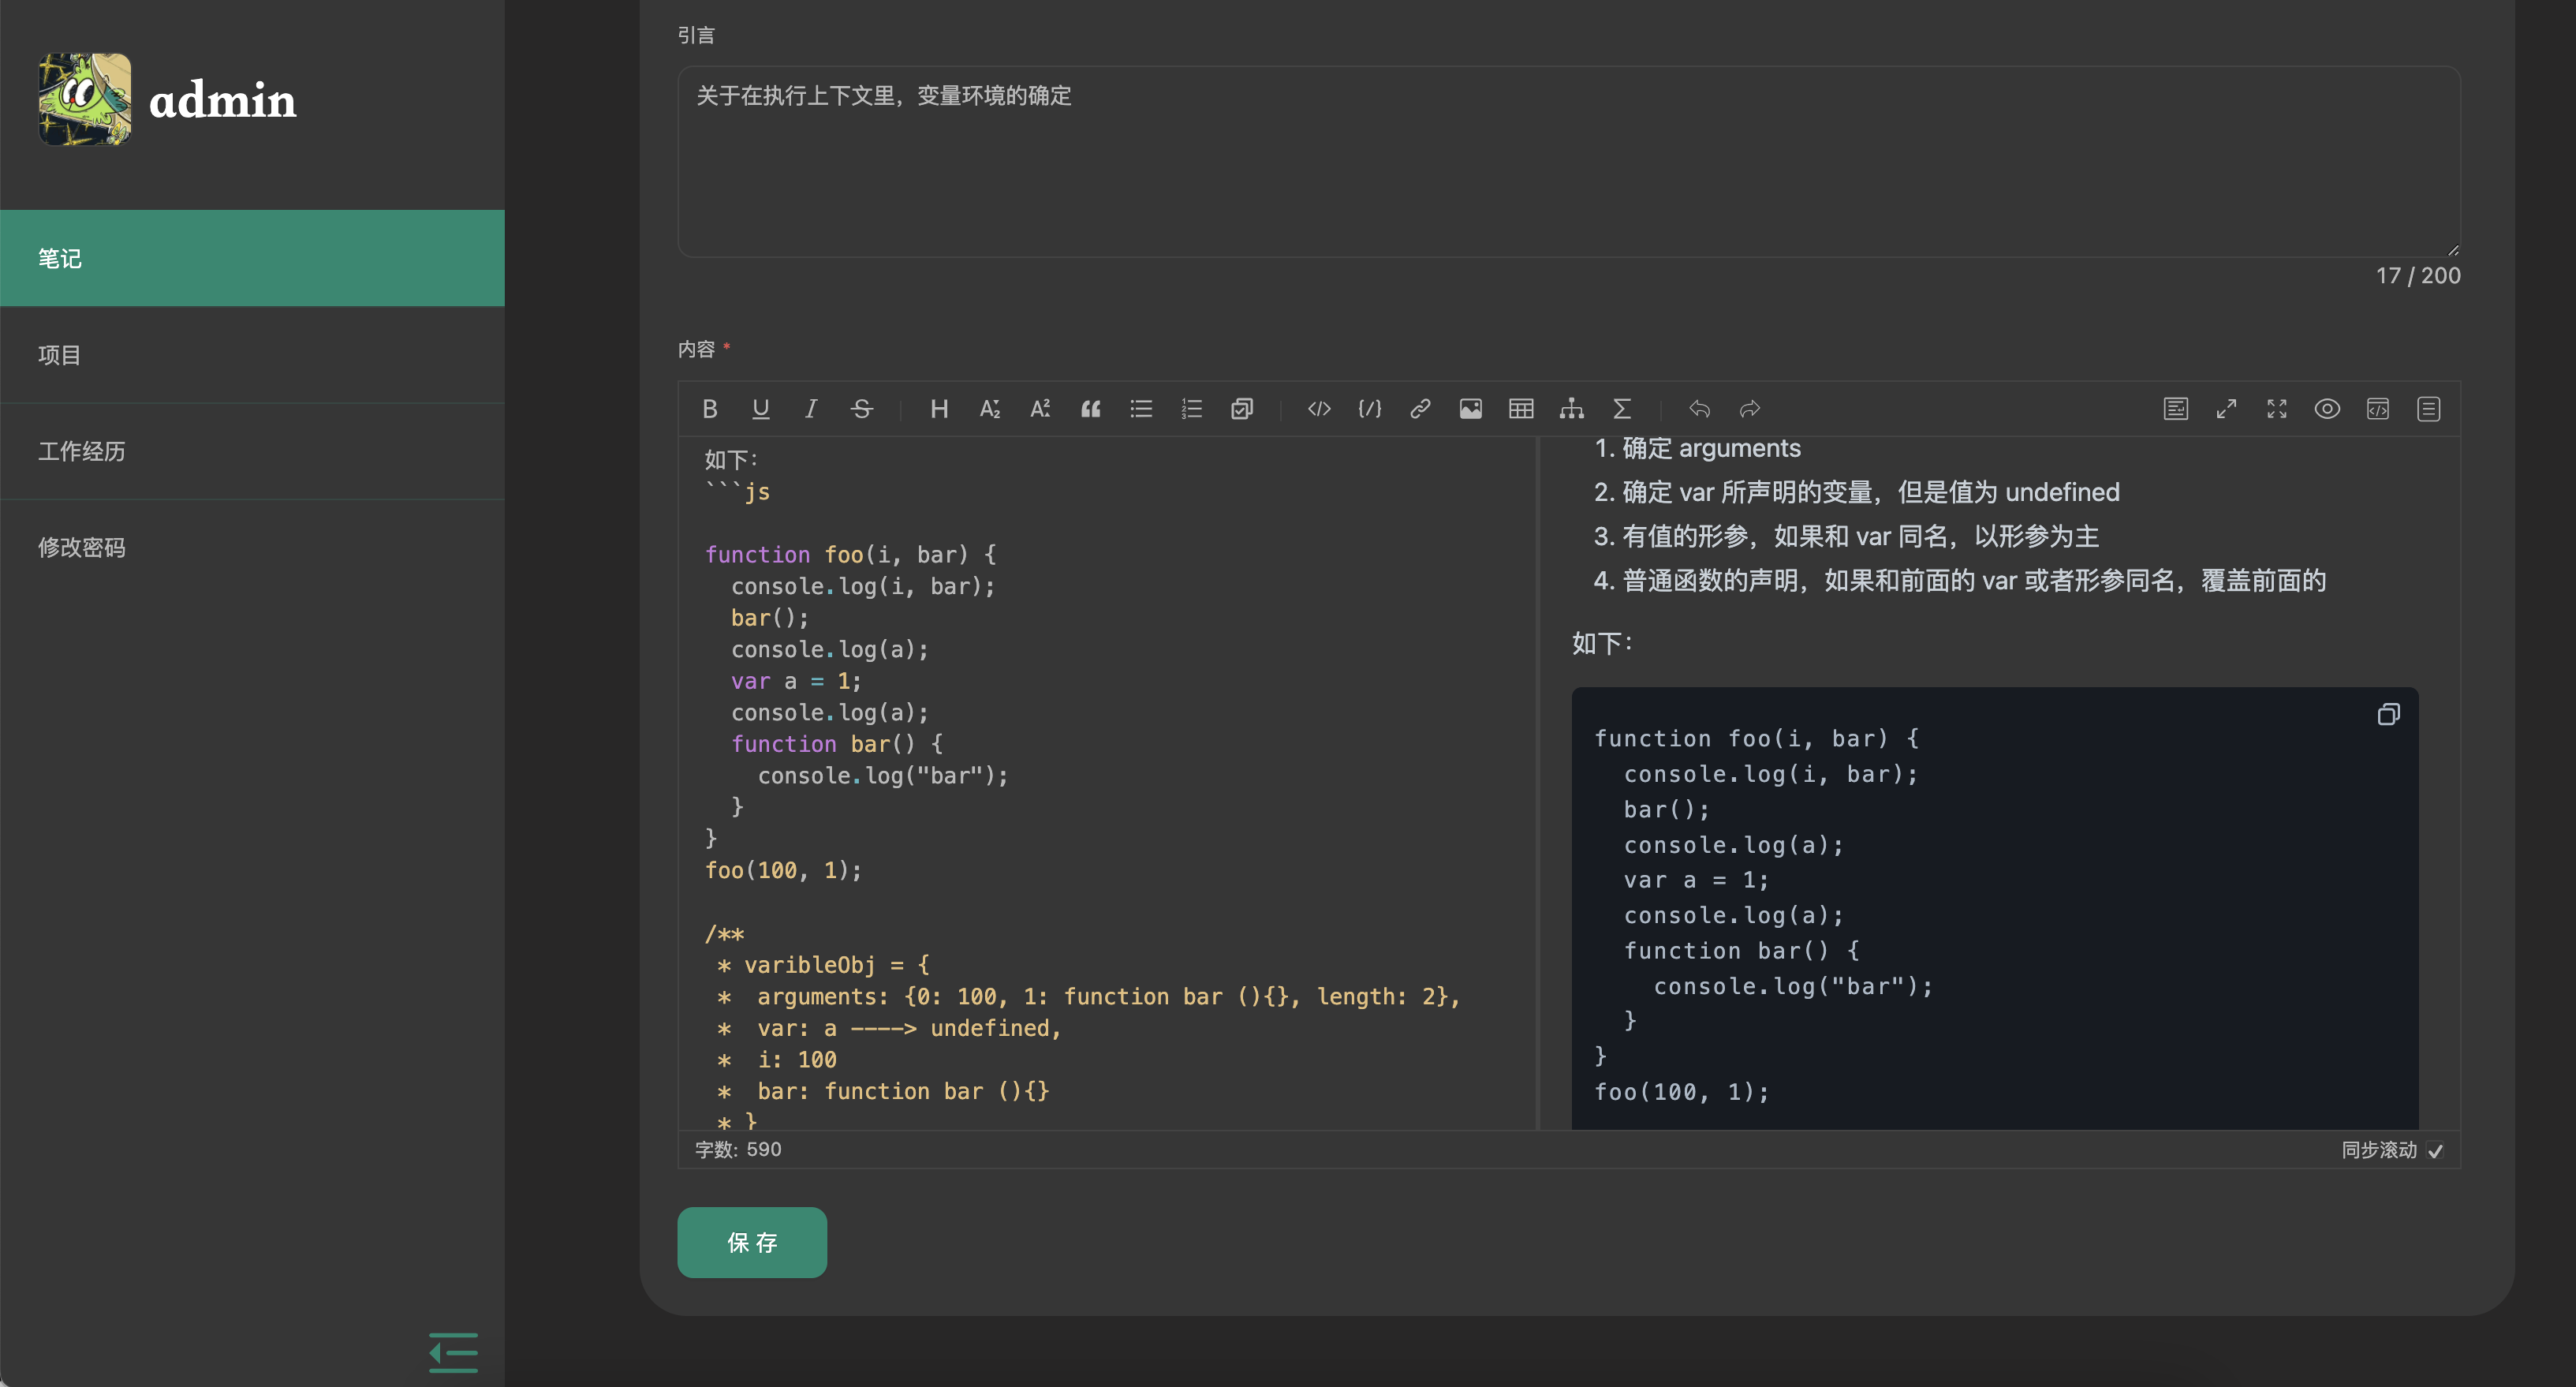2576x1387 pixels.
Task: Click the 内容 field label
Action: tap(696, 349)
